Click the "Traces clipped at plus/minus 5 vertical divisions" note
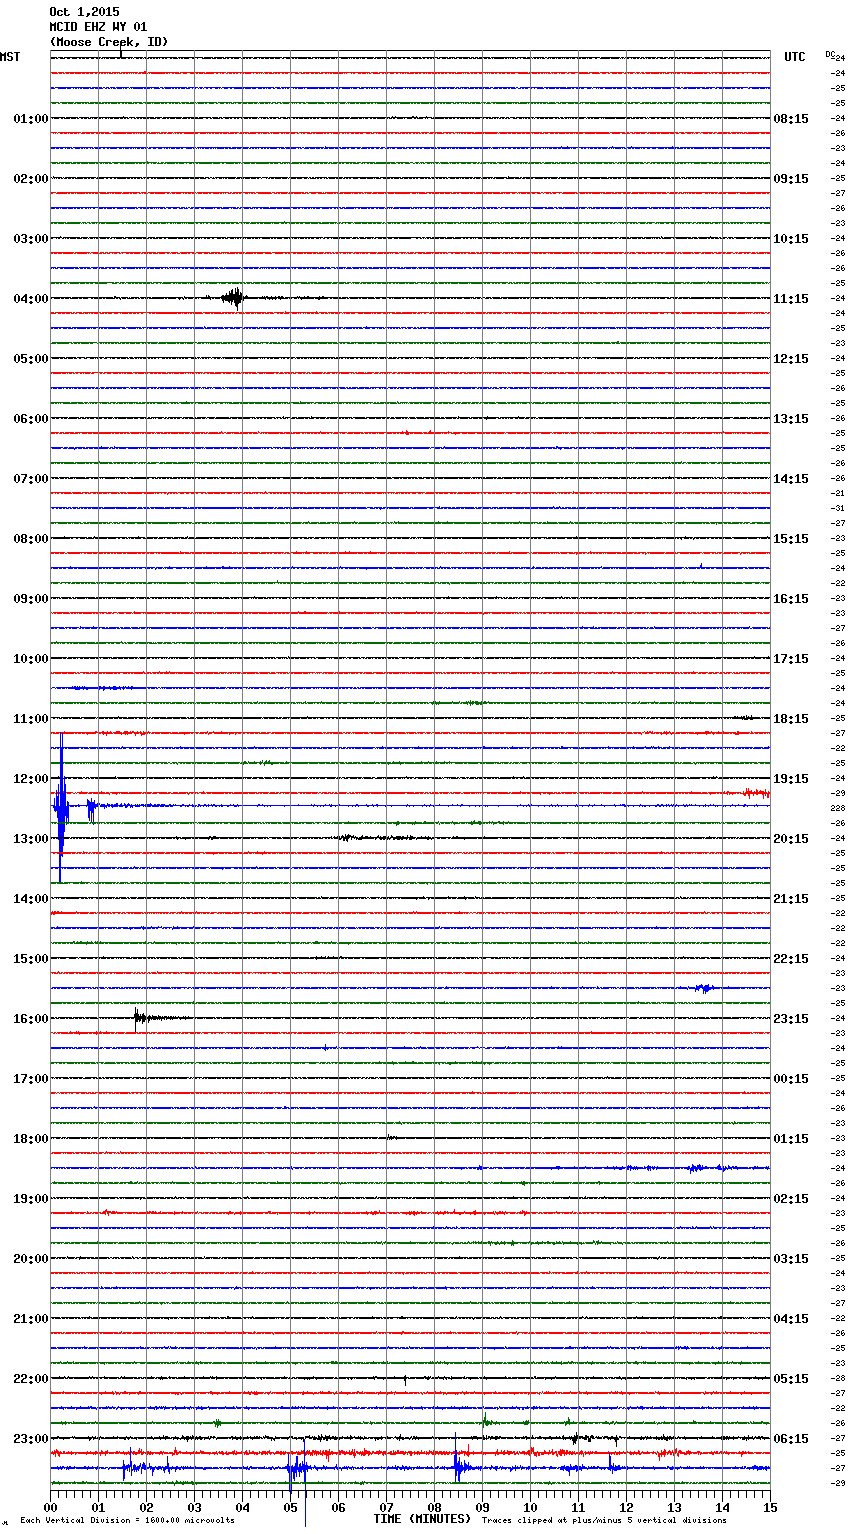This screenshot has height=1534, width=850. tap(604, 1520)
